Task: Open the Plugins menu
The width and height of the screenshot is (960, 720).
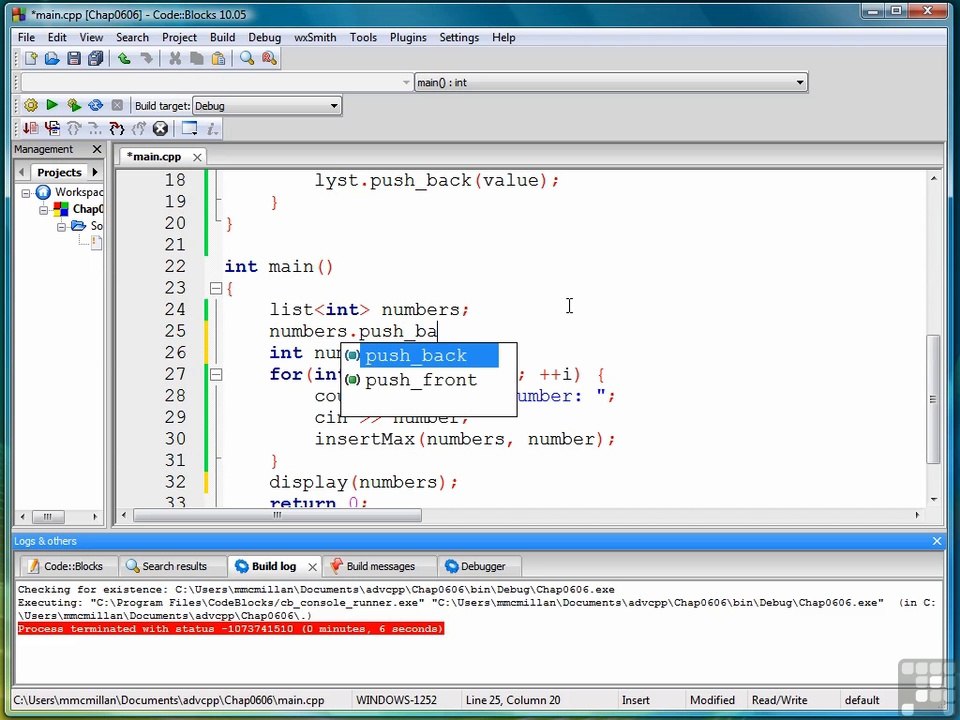Action: [408, 37]
